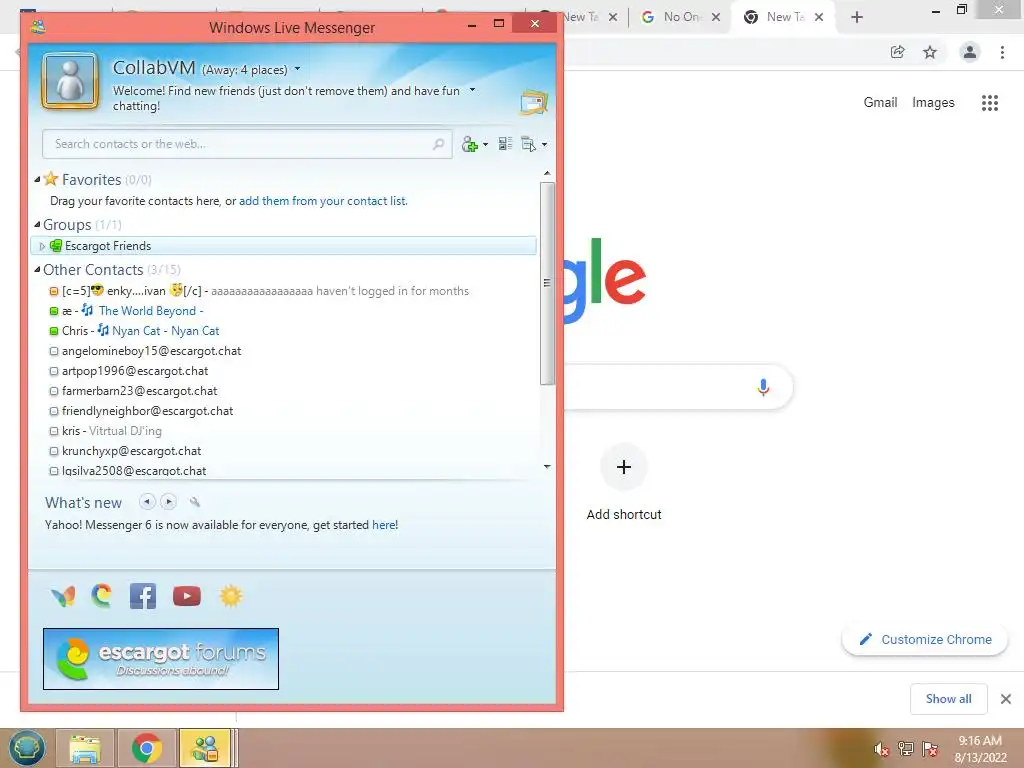Screen dimensions: 1024x768
Task: Click the Show menu icon in Messenger
Action: (528, 144)
